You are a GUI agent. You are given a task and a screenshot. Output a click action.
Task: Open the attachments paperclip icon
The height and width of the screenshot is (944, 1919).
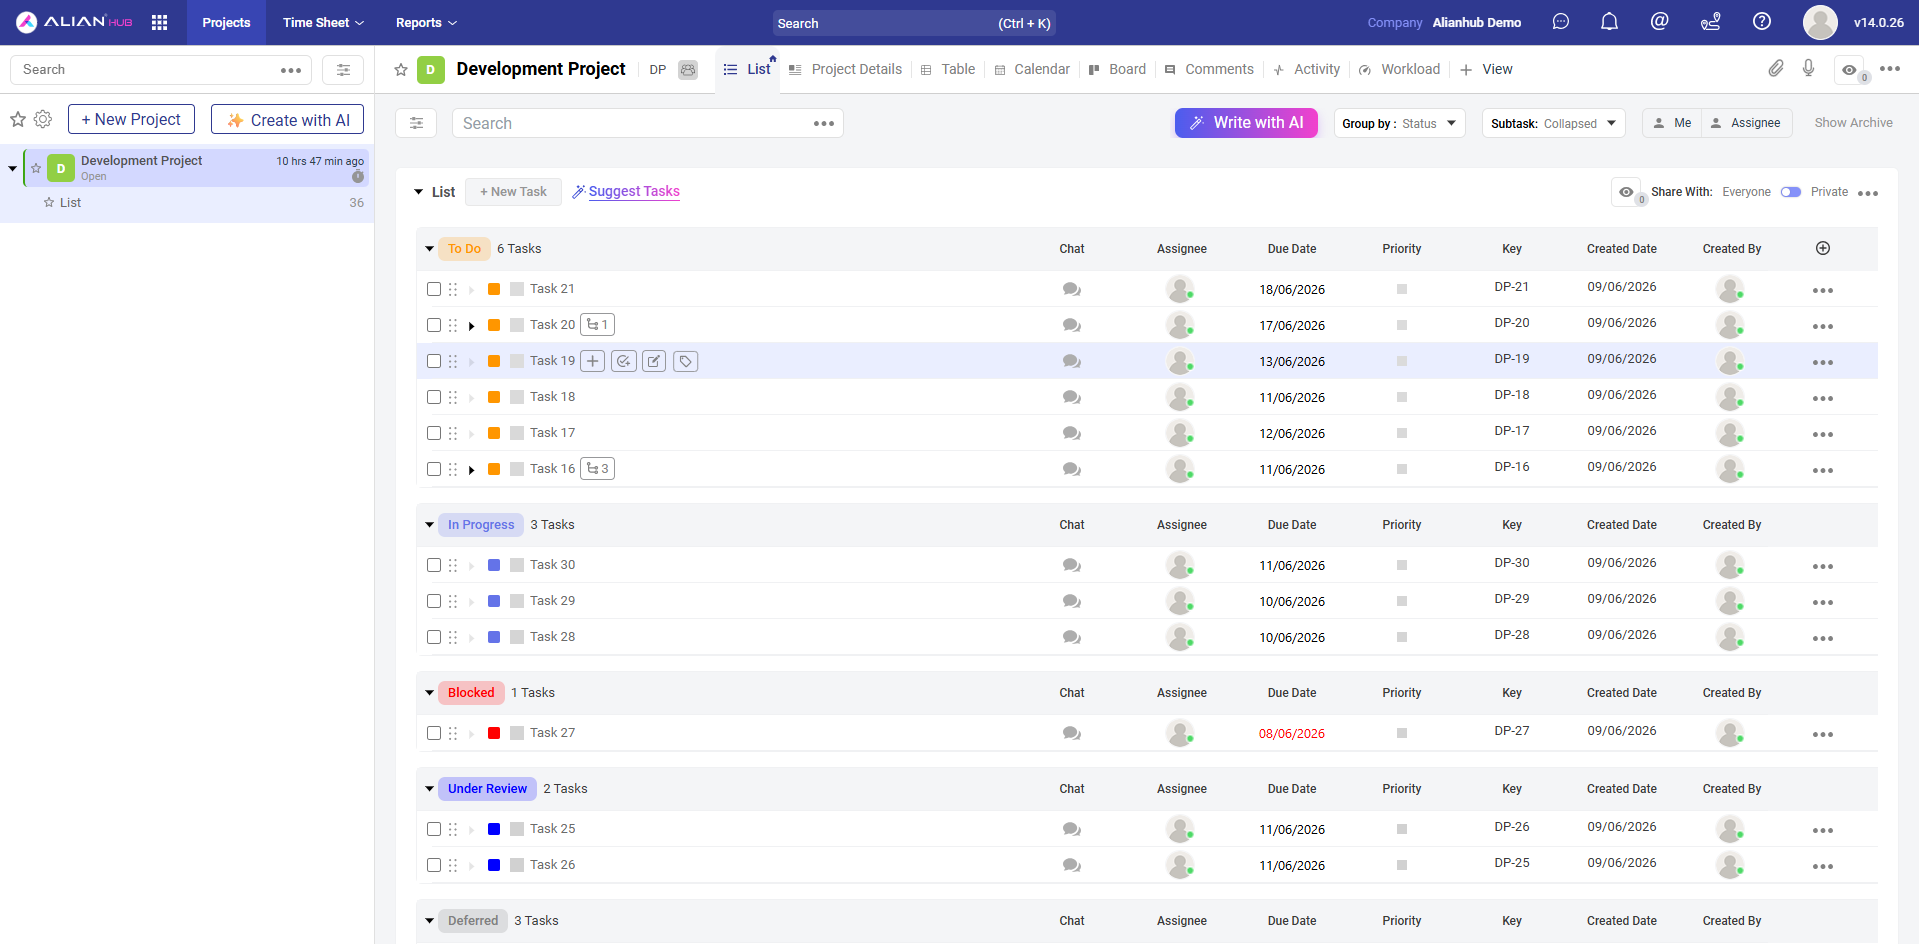coord(1775,68)
